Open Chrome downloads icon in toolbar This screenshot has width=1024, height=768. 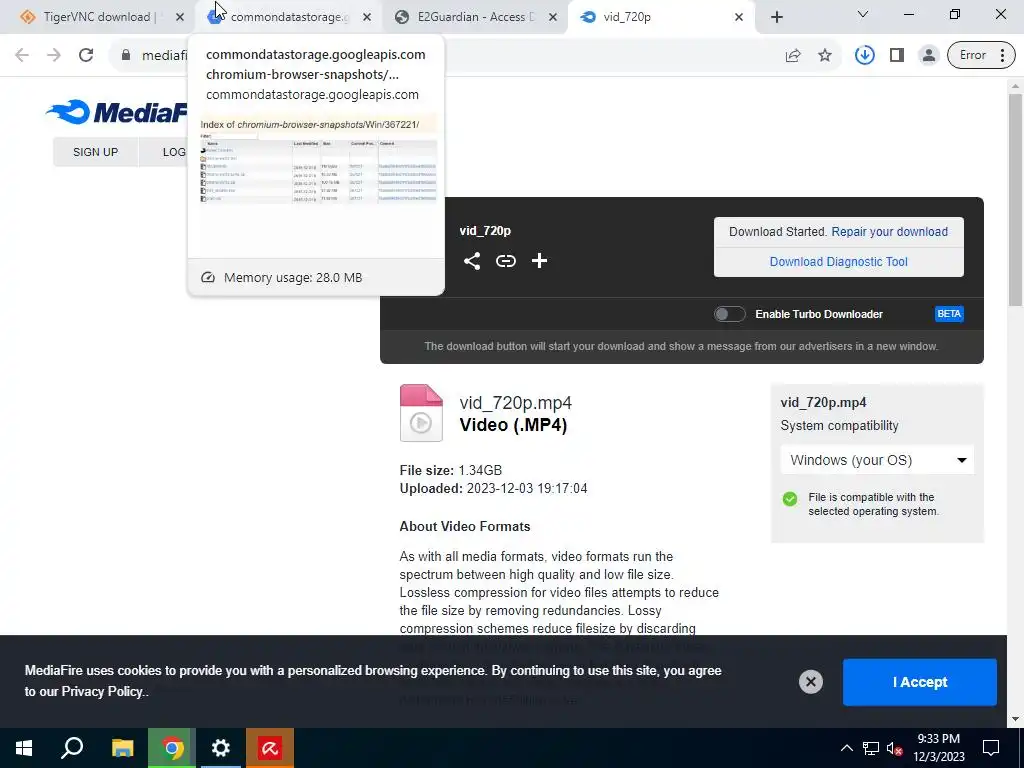click(864, 56)
